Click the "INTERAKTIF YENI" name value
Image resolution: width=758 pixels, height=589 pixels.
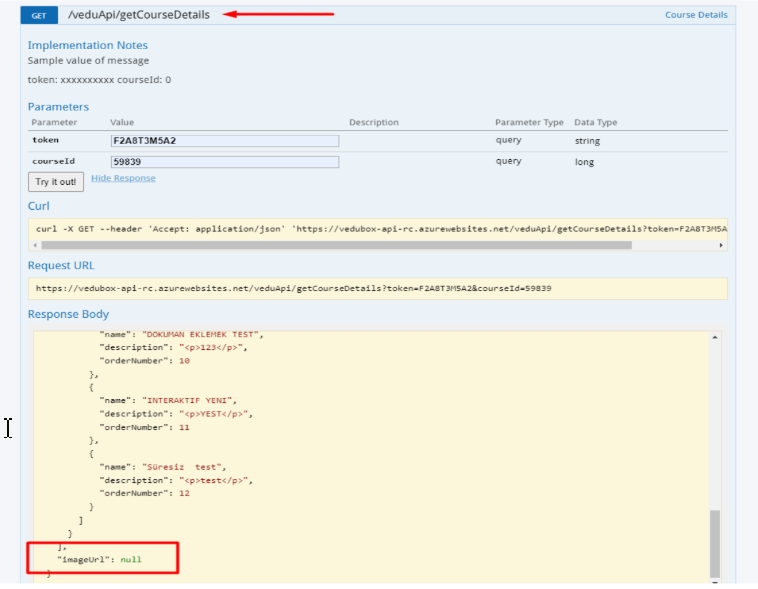pyautogui.click(x=188, y=400)
